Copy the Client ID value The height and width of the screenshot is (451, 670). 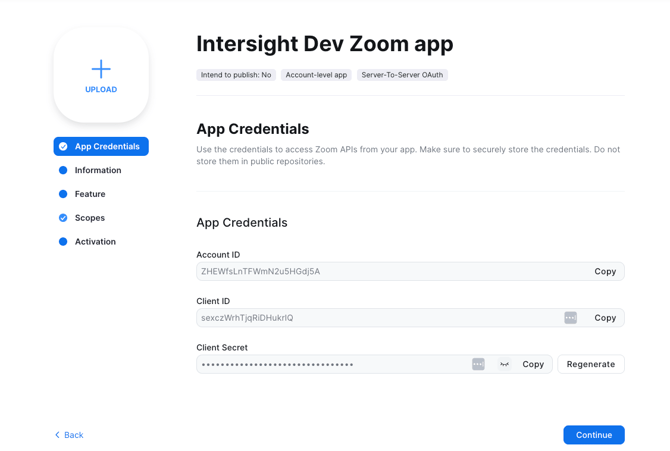(605, 318)
